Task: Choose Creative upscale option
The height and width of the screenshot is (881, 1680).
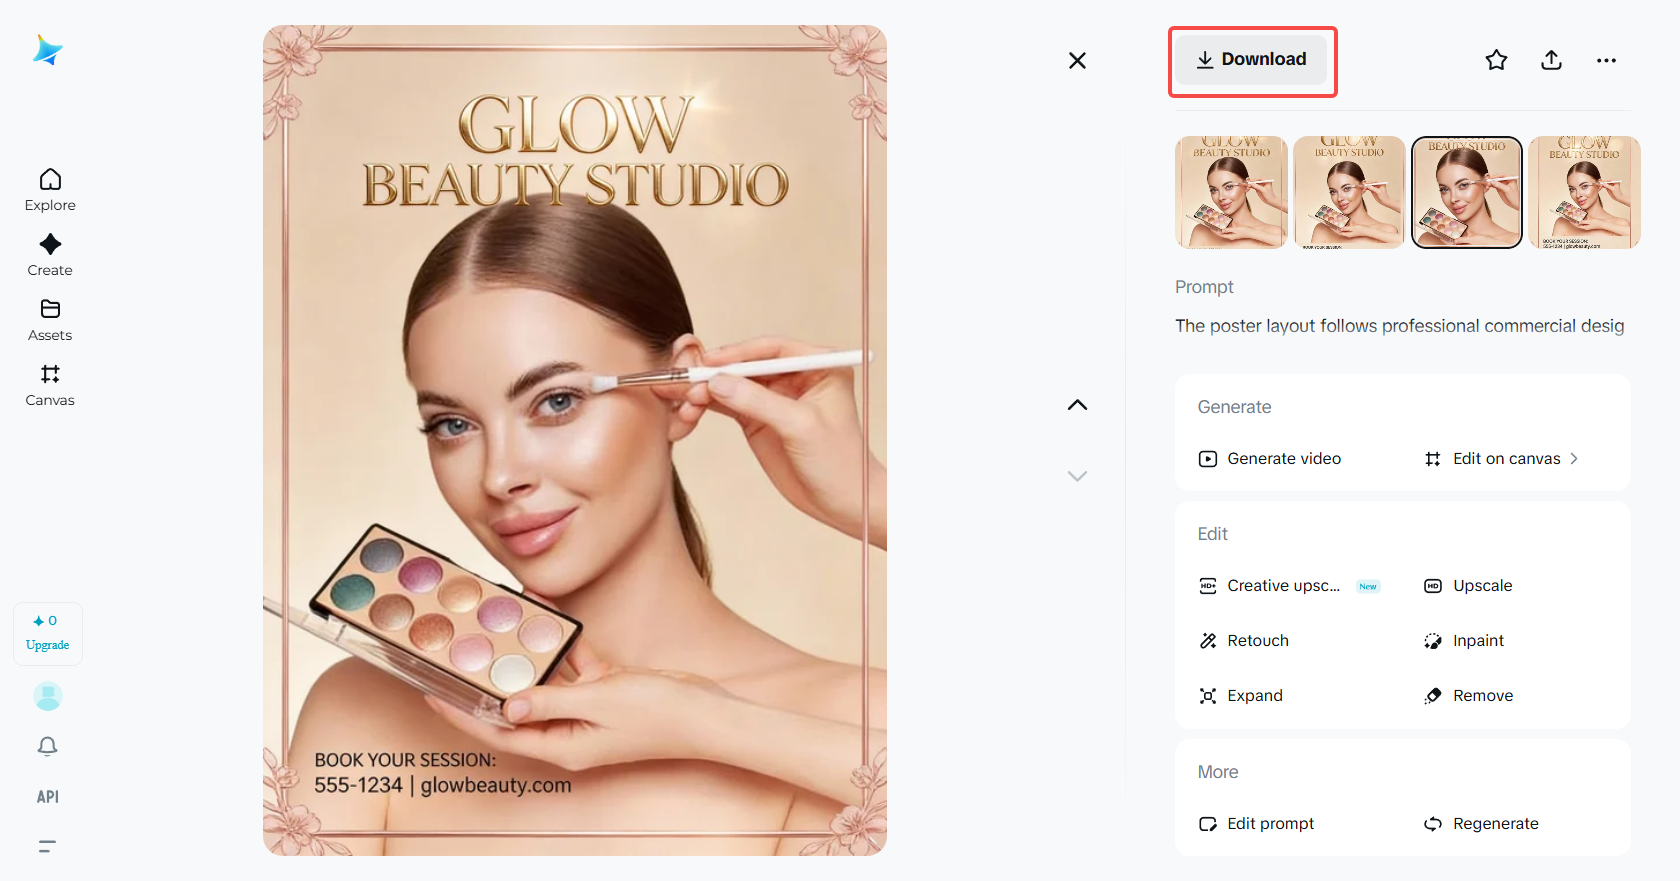Action: (x=1290, y=586)
